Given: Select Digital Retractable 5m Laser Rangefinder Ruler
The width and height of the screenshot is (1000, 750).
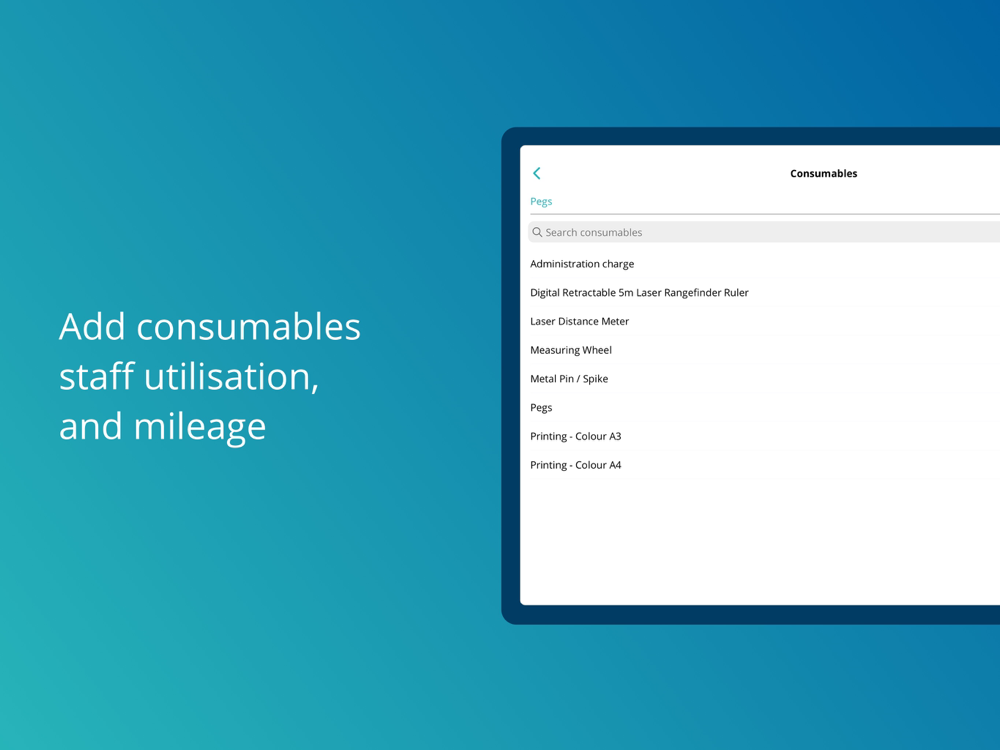Looking at the screenshot, I should (765, 292).
